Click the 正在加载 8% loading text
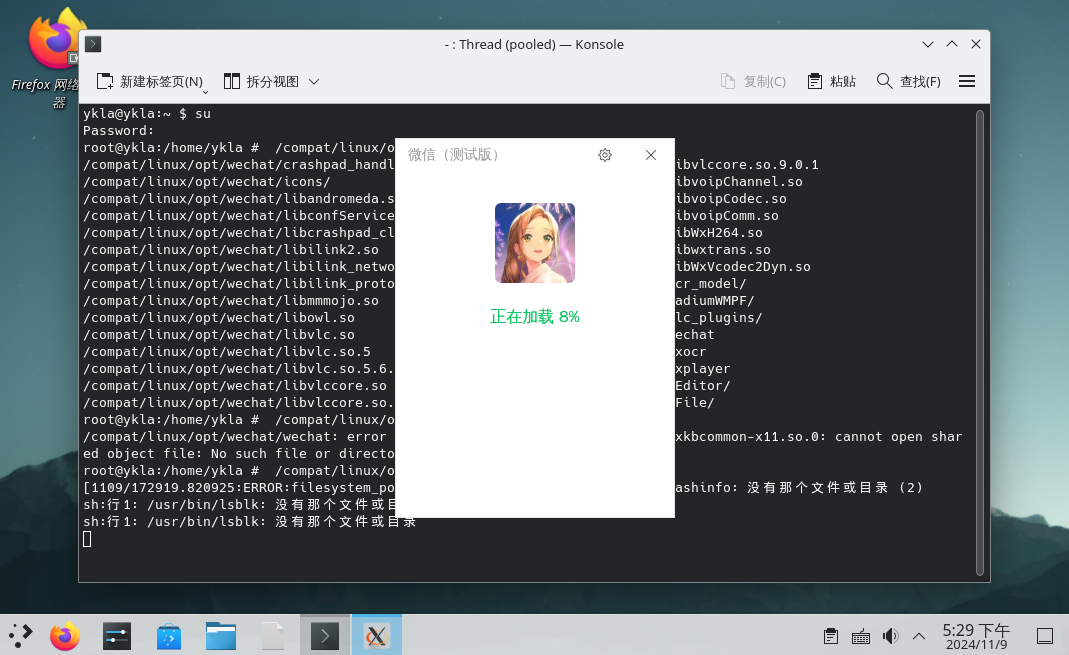This screenshot has height=655, width=1069. coord(534,316)
